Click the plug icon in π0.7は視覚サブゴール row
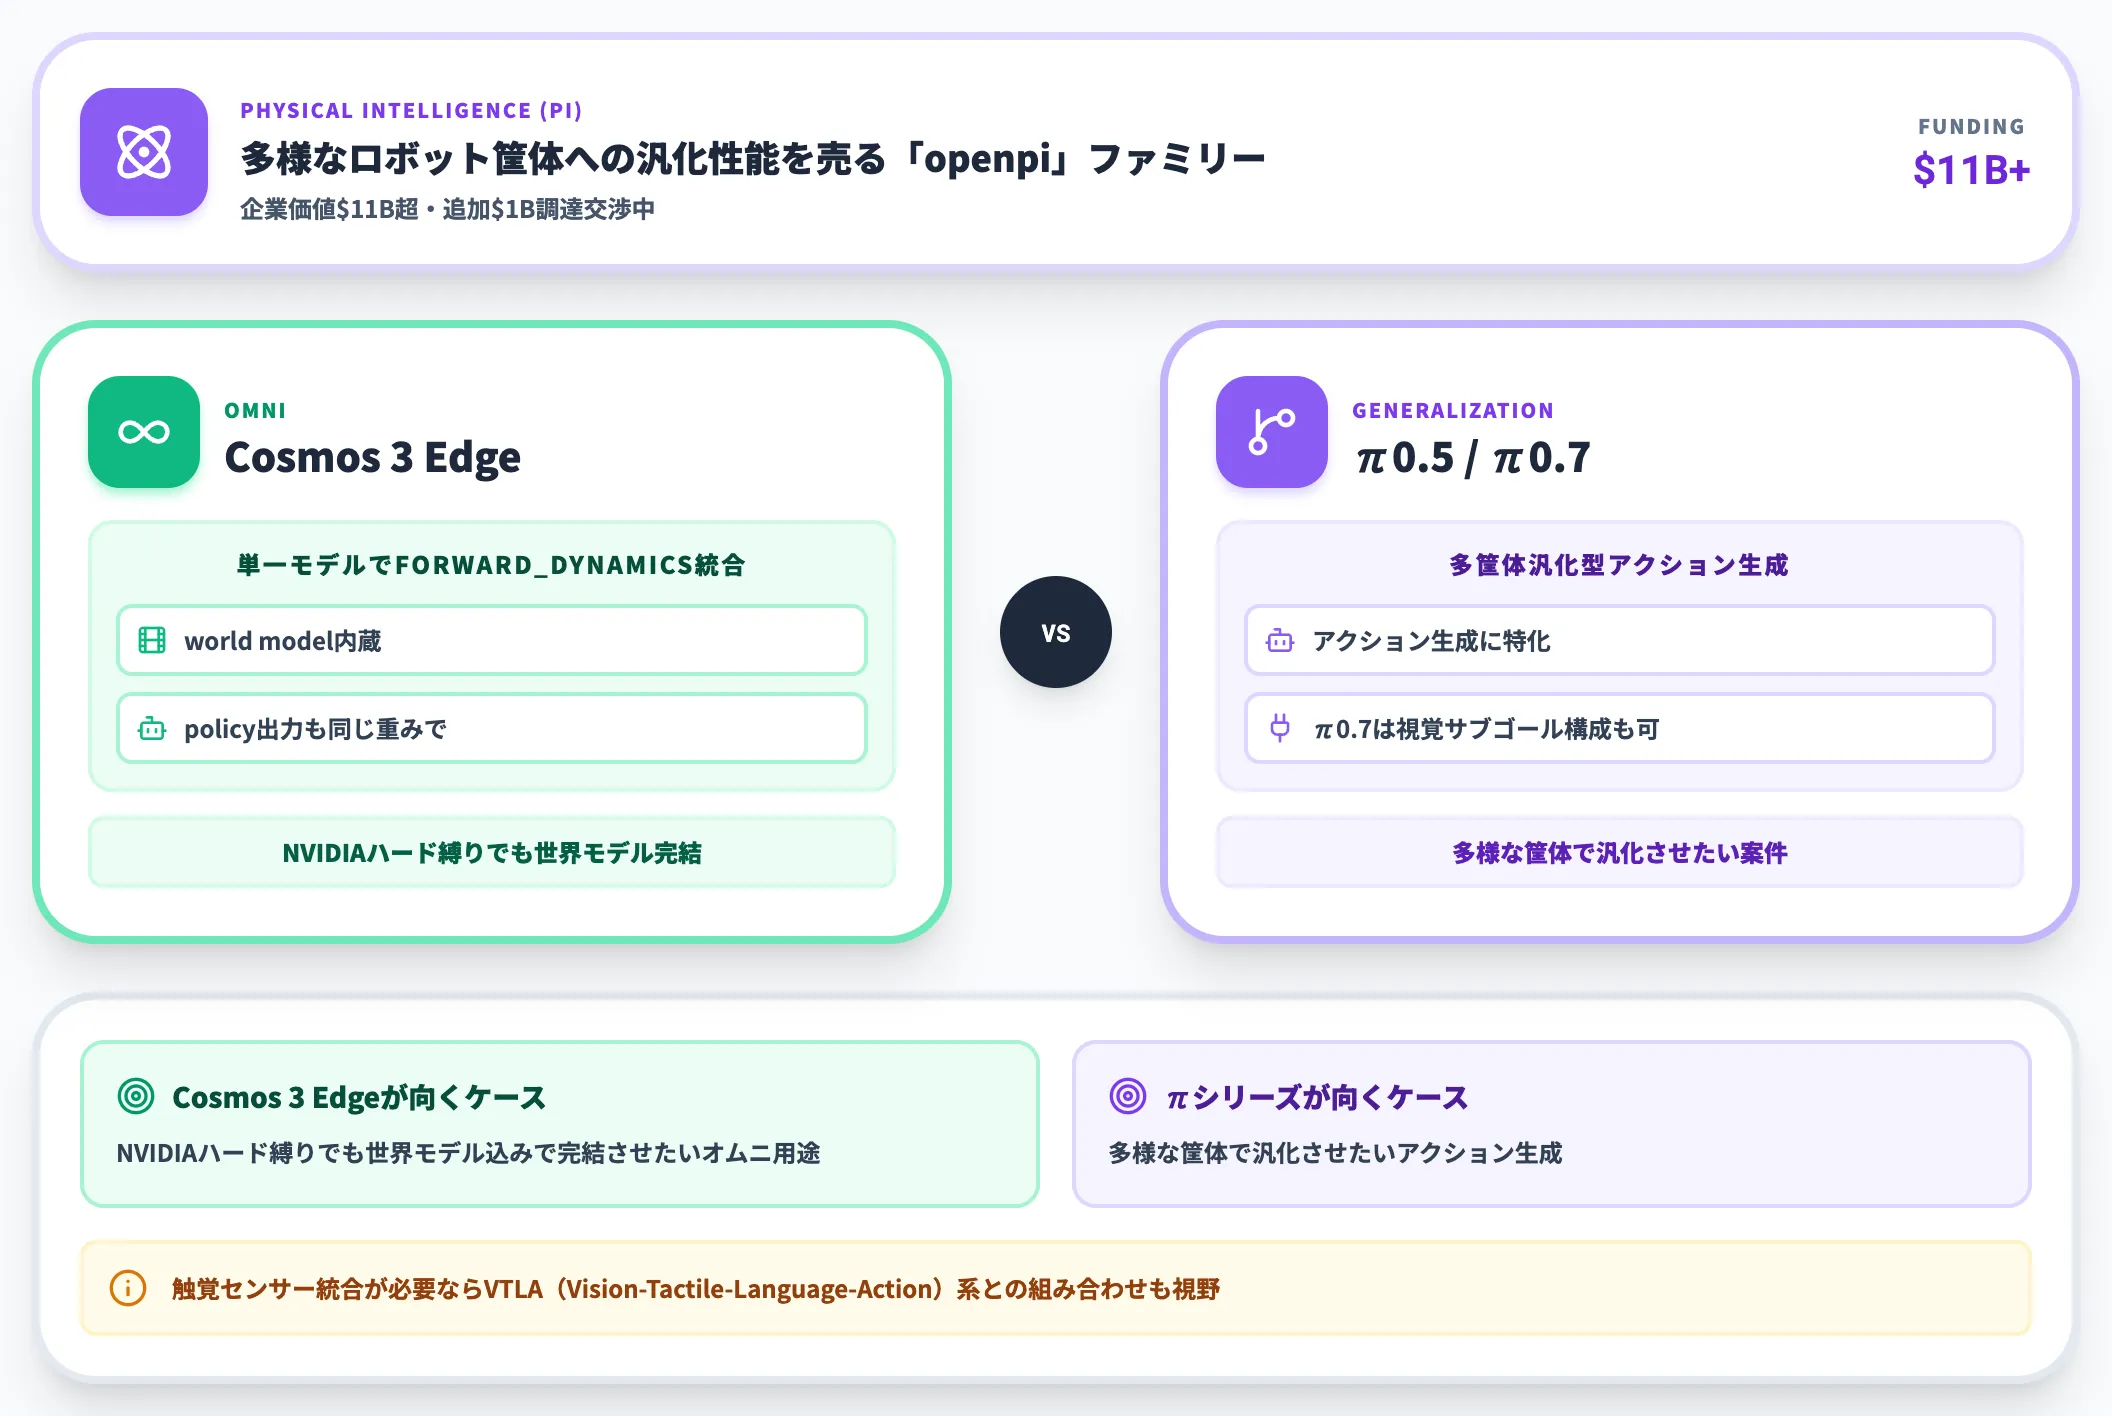The height and width of the screenshot is (1416, 2112). click(x=1280, y=728)
